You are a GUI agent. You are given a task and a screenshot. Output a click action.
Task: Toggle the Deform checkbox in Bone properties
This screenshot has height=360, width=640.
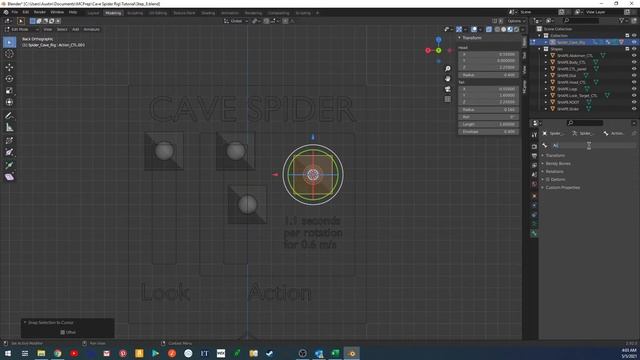(548, 180)
